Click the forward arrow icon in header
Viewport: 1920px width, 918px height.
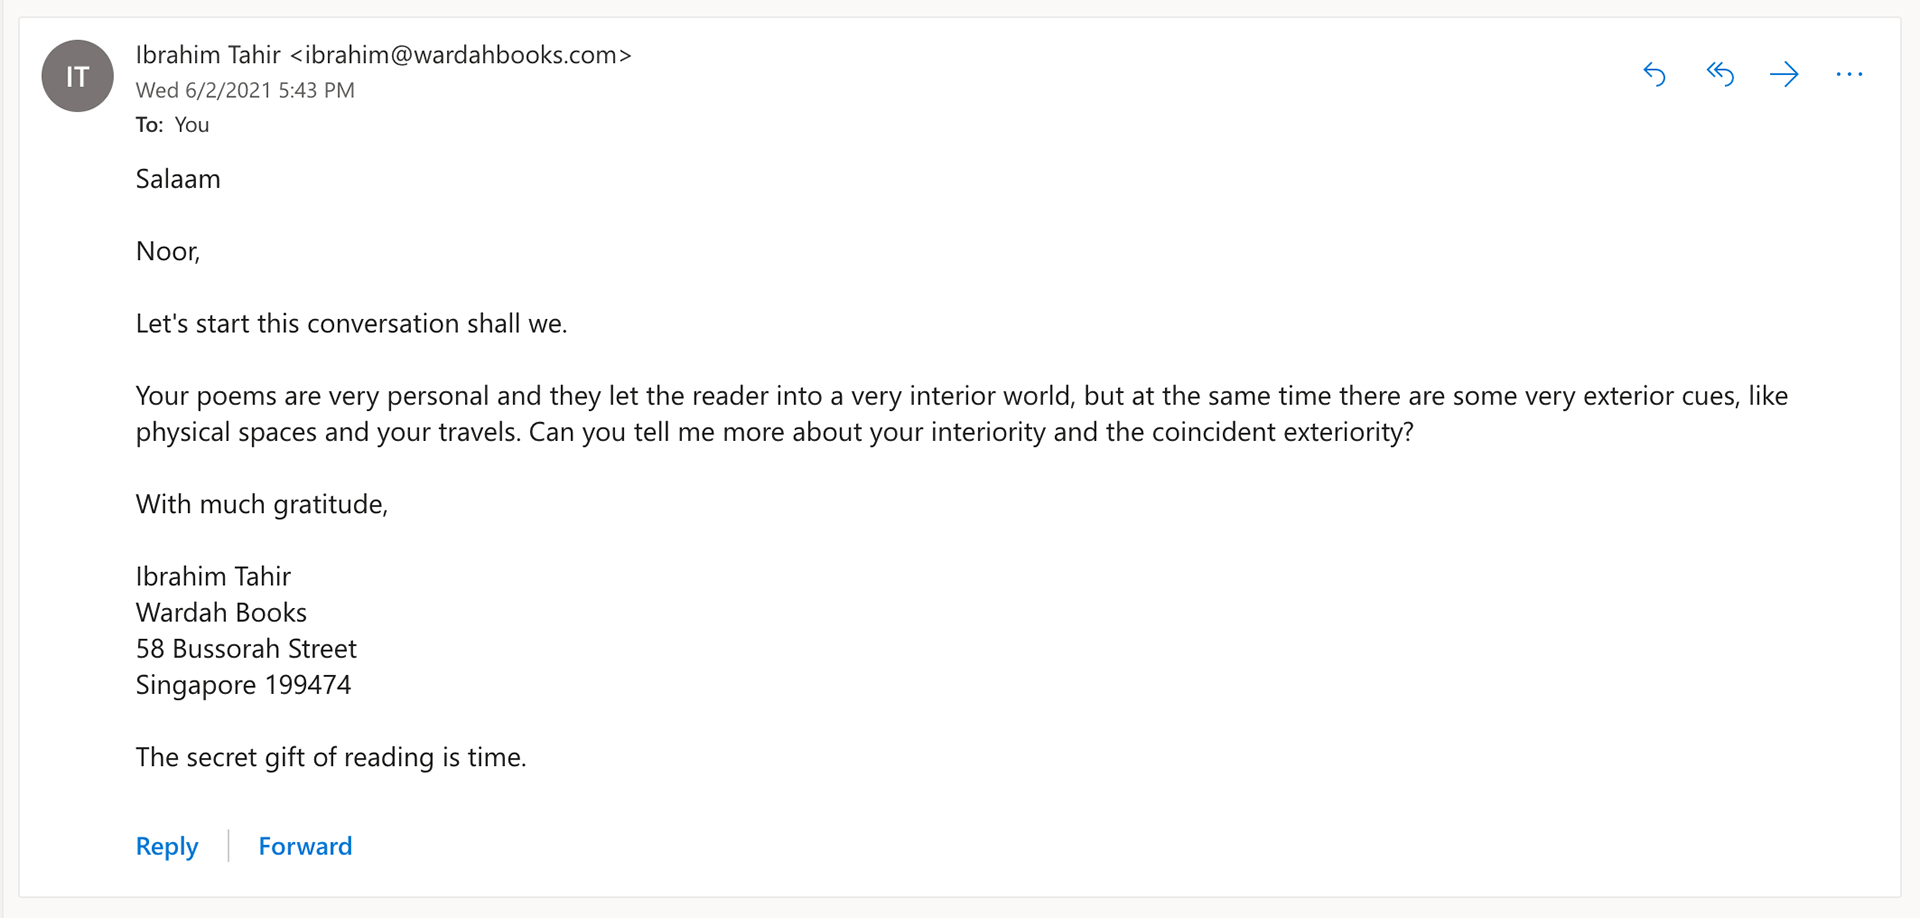coord(1784,74)
